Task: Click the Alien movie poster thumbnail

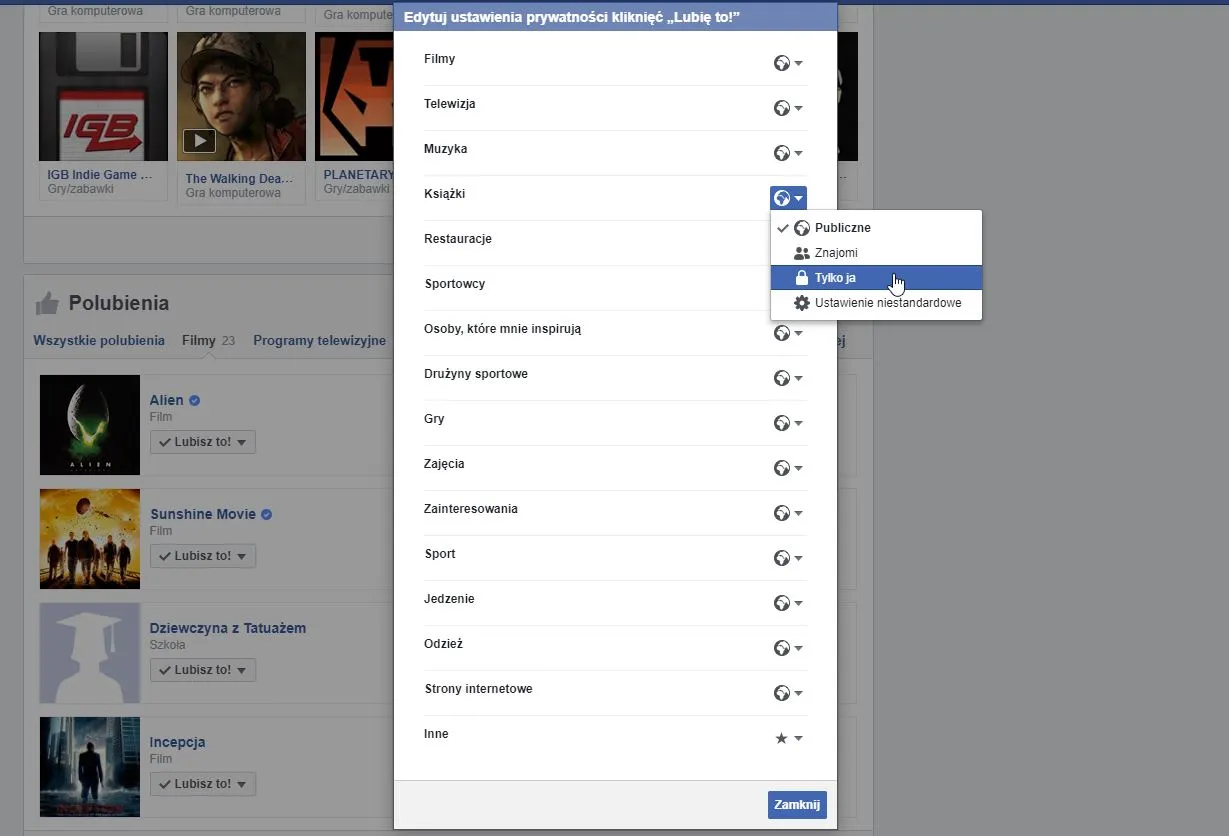Action: (x=89, y=424)
